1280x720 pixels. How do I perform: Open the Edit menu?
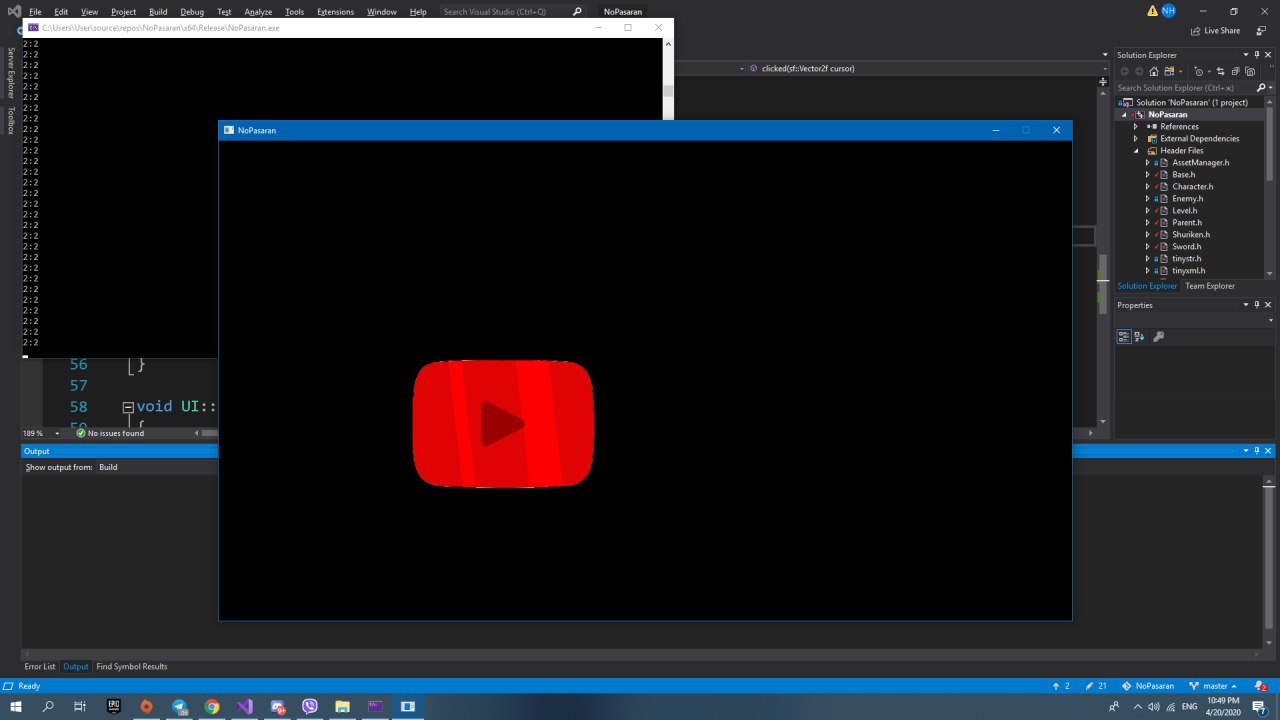[61, 12]
